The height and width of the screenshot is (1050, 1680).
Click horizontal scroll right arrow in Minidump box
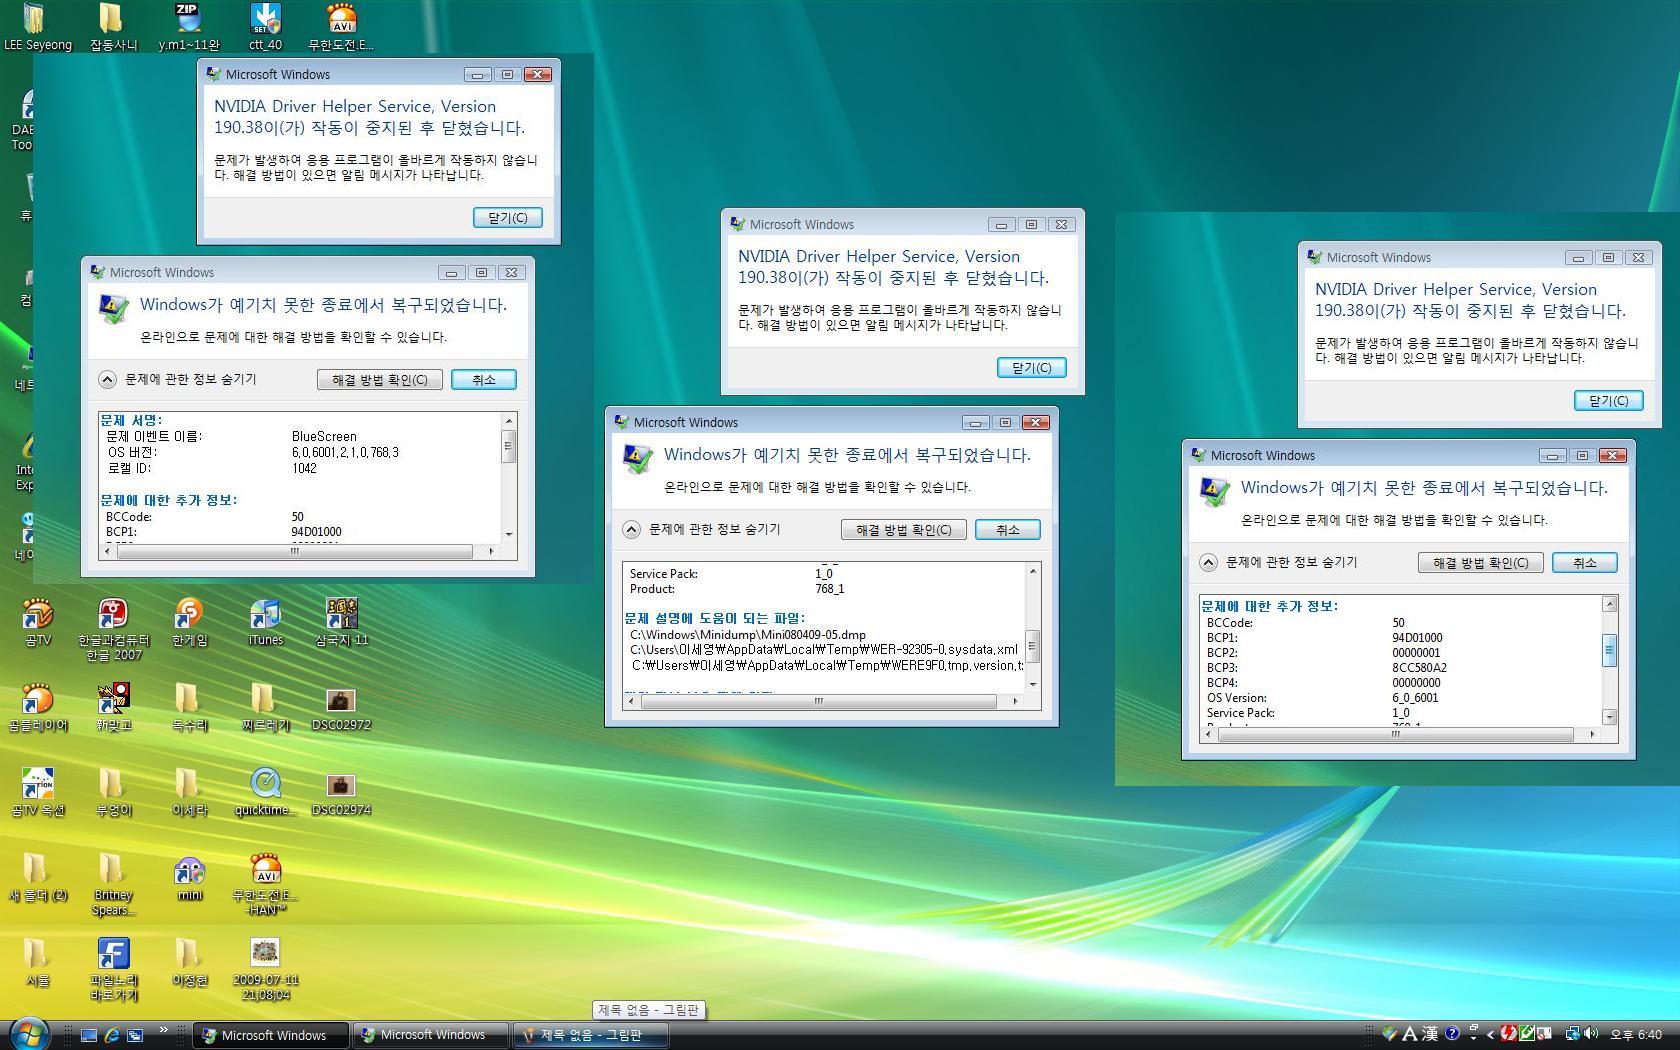[x=1015, y=701]
